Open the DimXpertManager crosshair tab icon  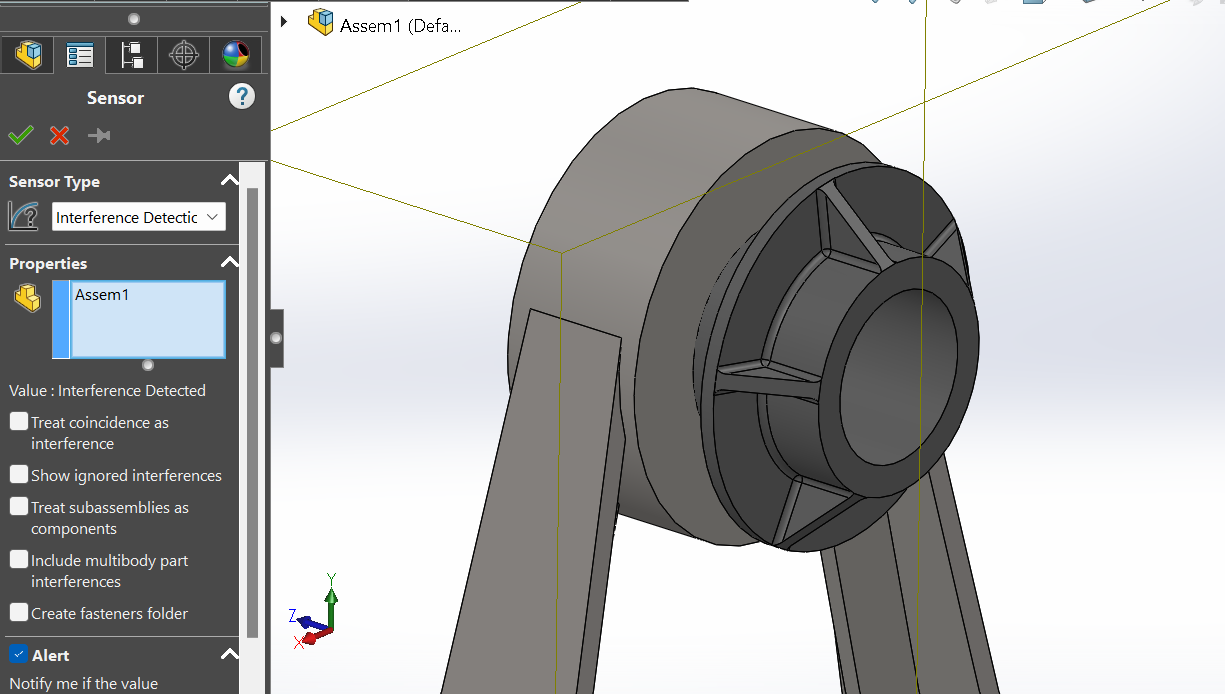(x=184, y=55)
